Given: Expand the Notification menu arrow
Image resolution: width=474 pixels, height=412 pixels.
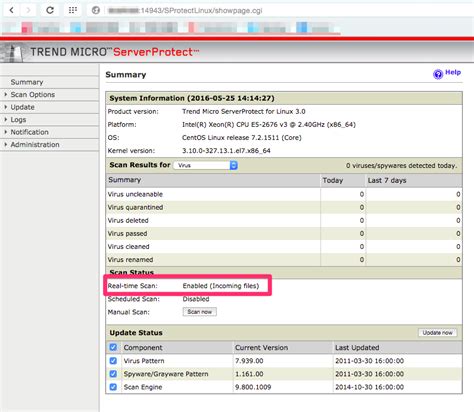Looking at the screenshot, I should pyautogui.click(x=5, y=132).
